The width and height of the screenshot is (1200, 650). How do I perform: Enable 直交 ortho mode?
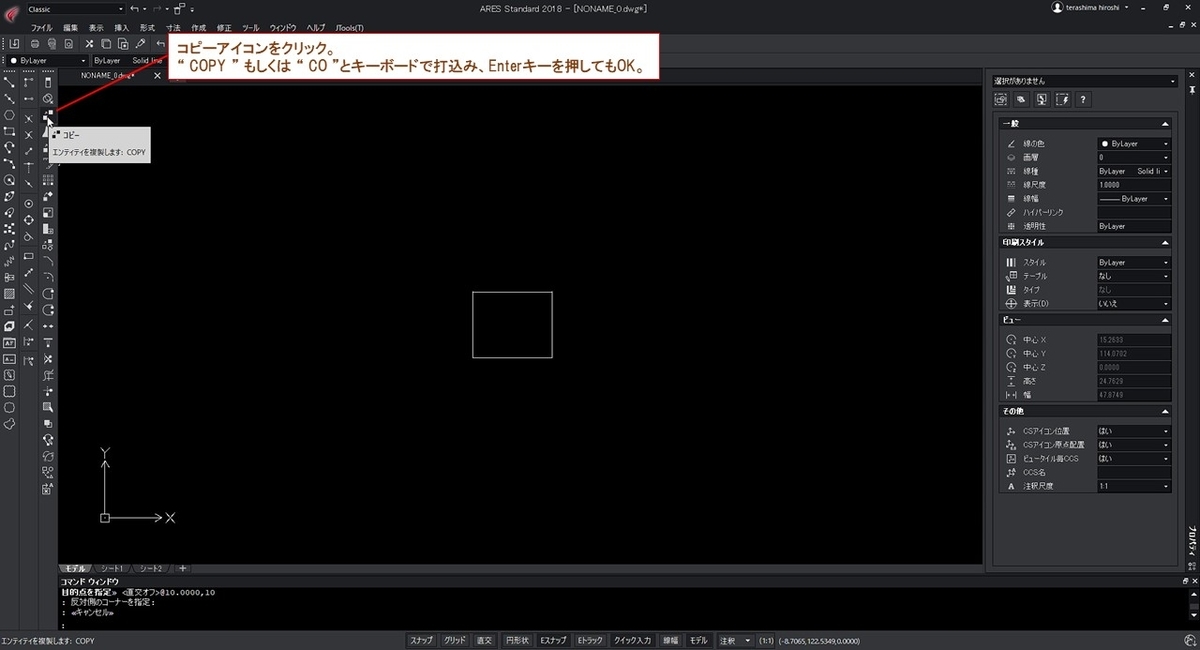[x=483, y=640]
